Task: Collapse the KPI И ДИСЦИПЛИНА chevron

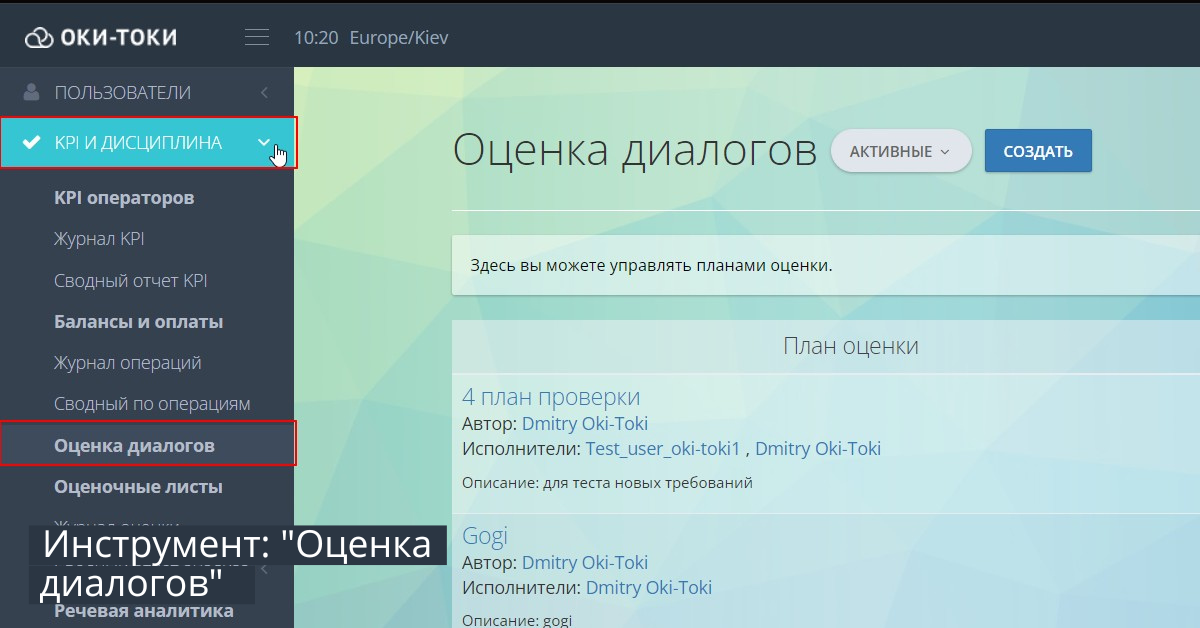Action: [264, 143]
